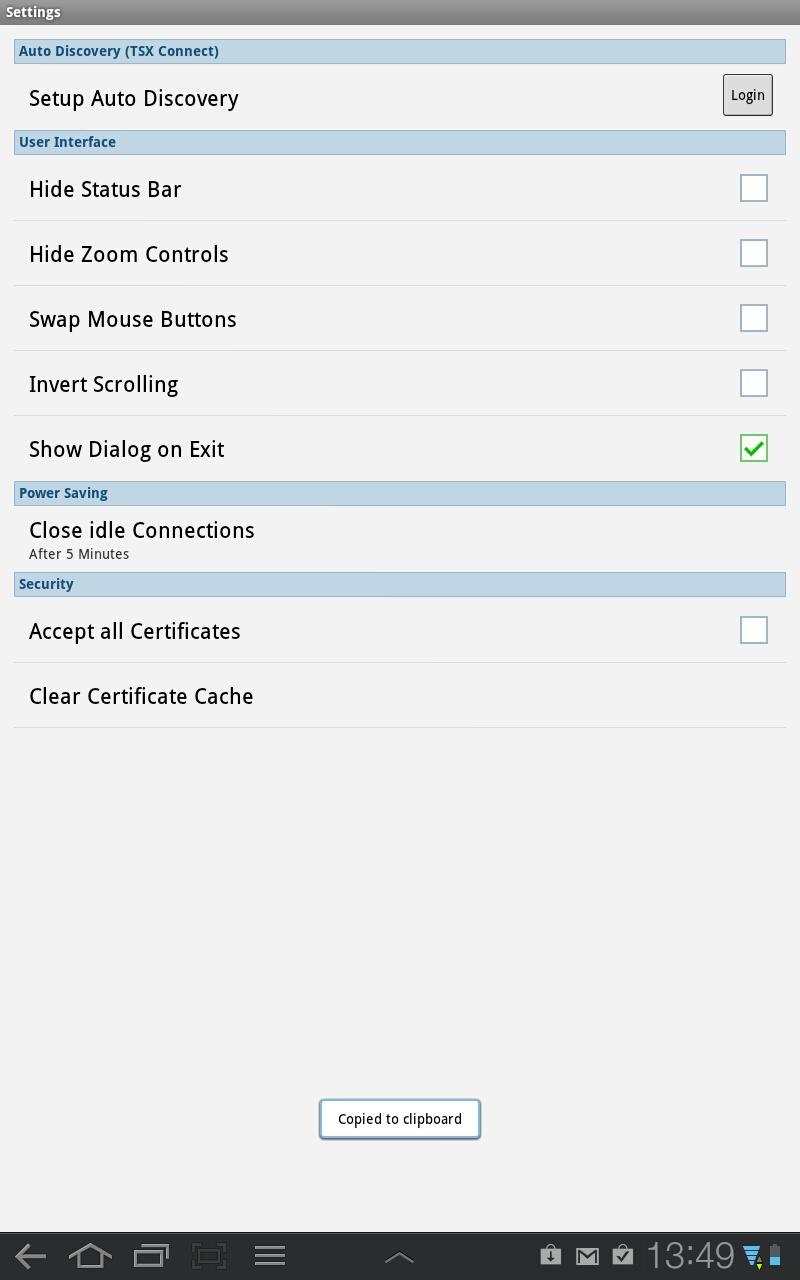800x1280 pixels.
Task: Open the menu lines icon
Action: coord(270,1256)
